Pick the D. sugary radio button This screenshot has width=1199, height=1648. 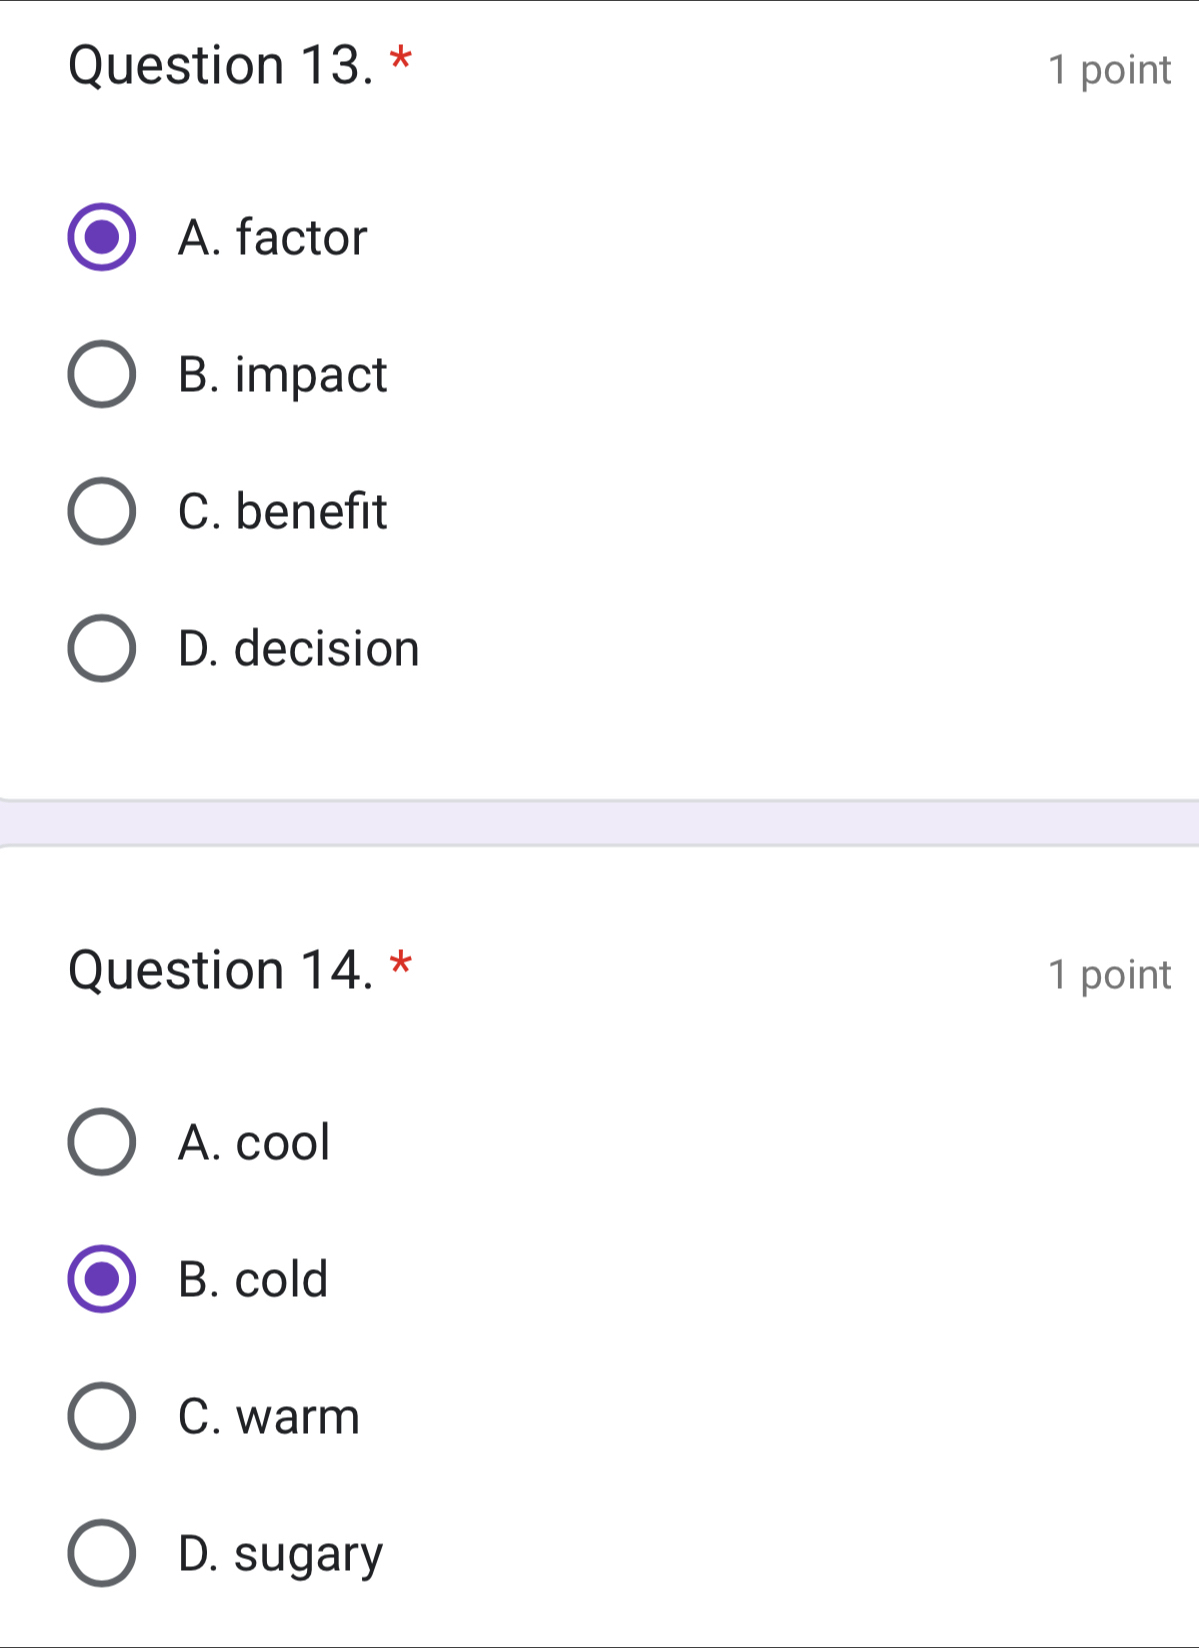[101, 1553]
